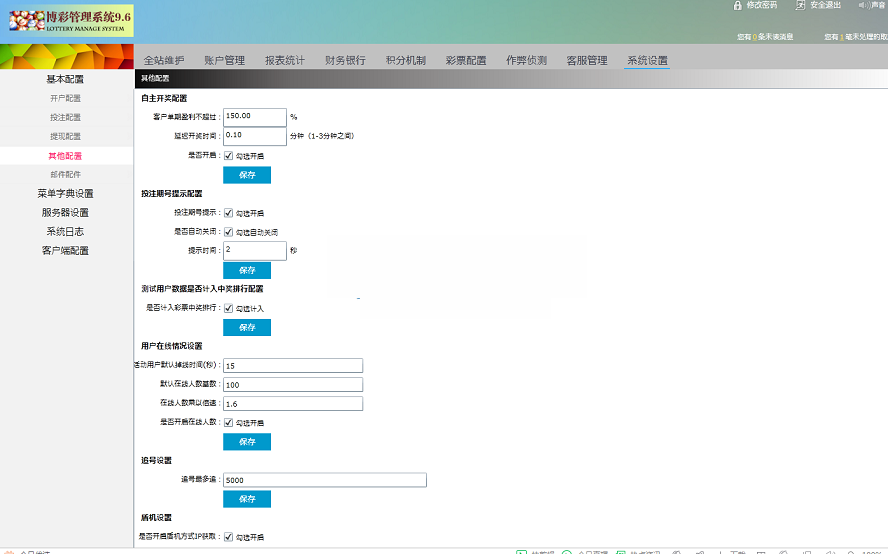Collapse the 基本配置 sidebar section

tap(65, 79)
